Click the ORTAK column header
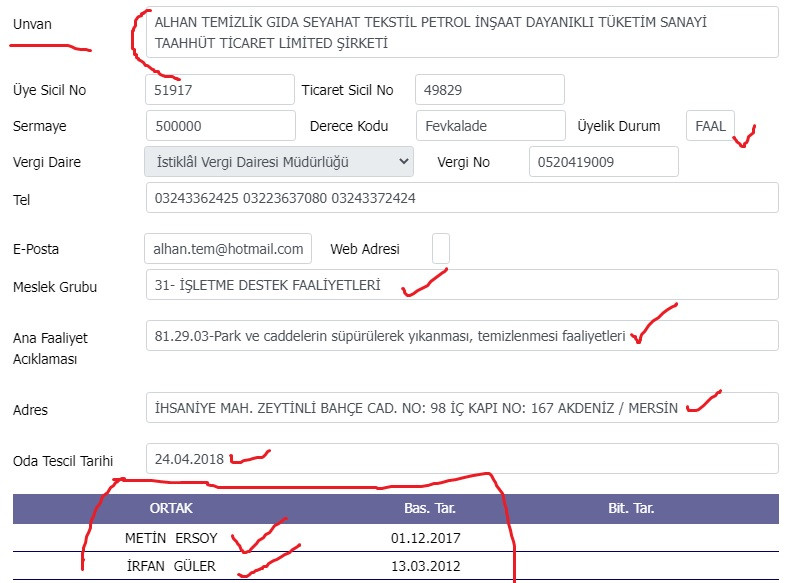788x583 pixels. click(171, 508)
